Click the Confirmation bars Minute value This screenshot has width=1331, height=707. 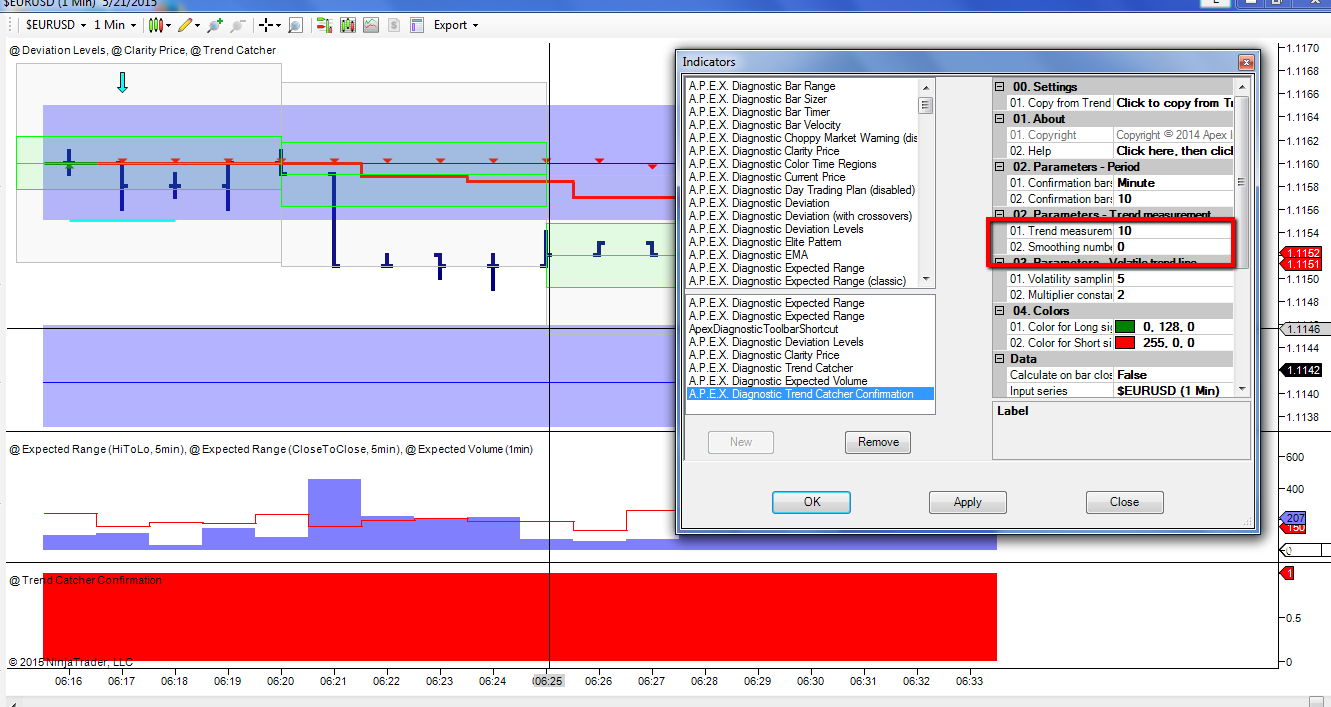pyautogui.click(x=1174, y=183)
